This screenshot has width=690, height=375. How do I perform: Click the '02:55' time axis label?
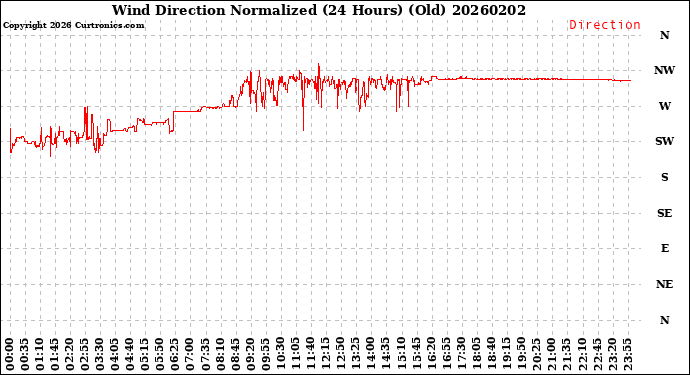click(x=85, y=355)
